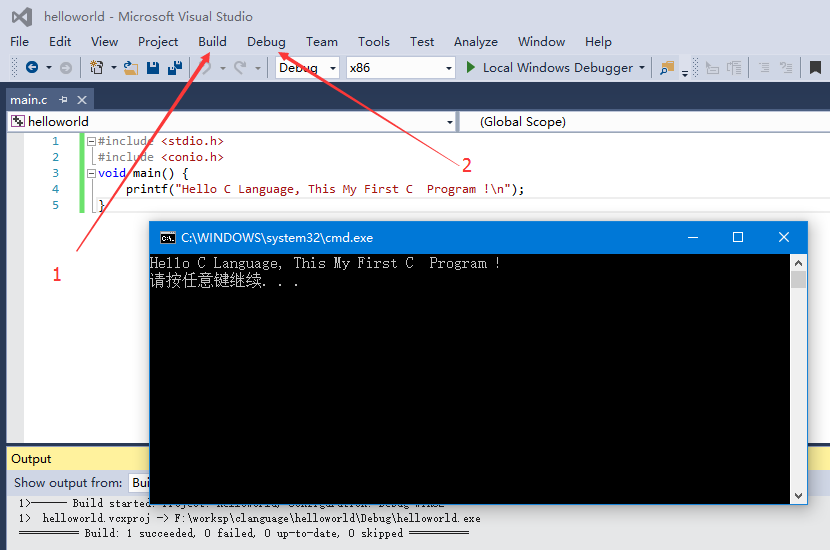This screenshot has height=550, width=830.
Task: Open the Debug menu
Action: click(x=266, y=42)
